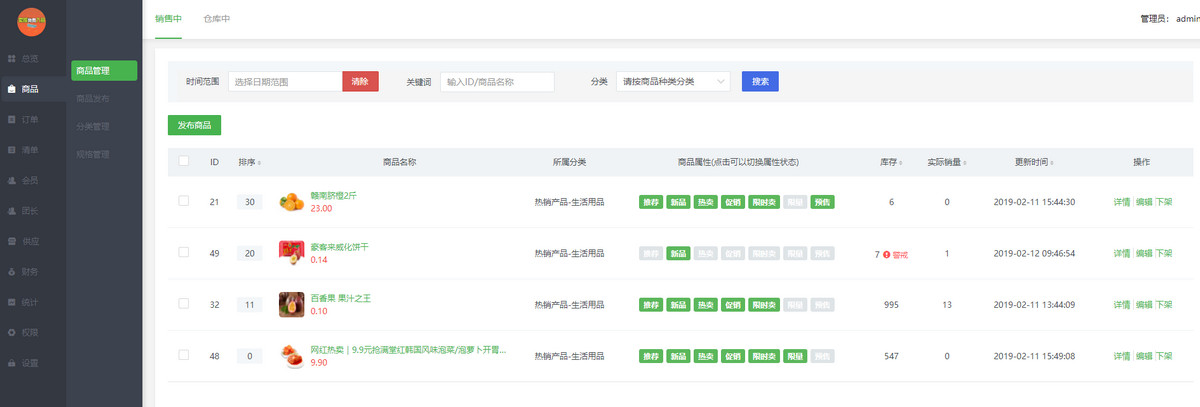Toggle 预售 attribute for product ID 48
This screenshot has width=1200, height=407.
coord(822,356)
